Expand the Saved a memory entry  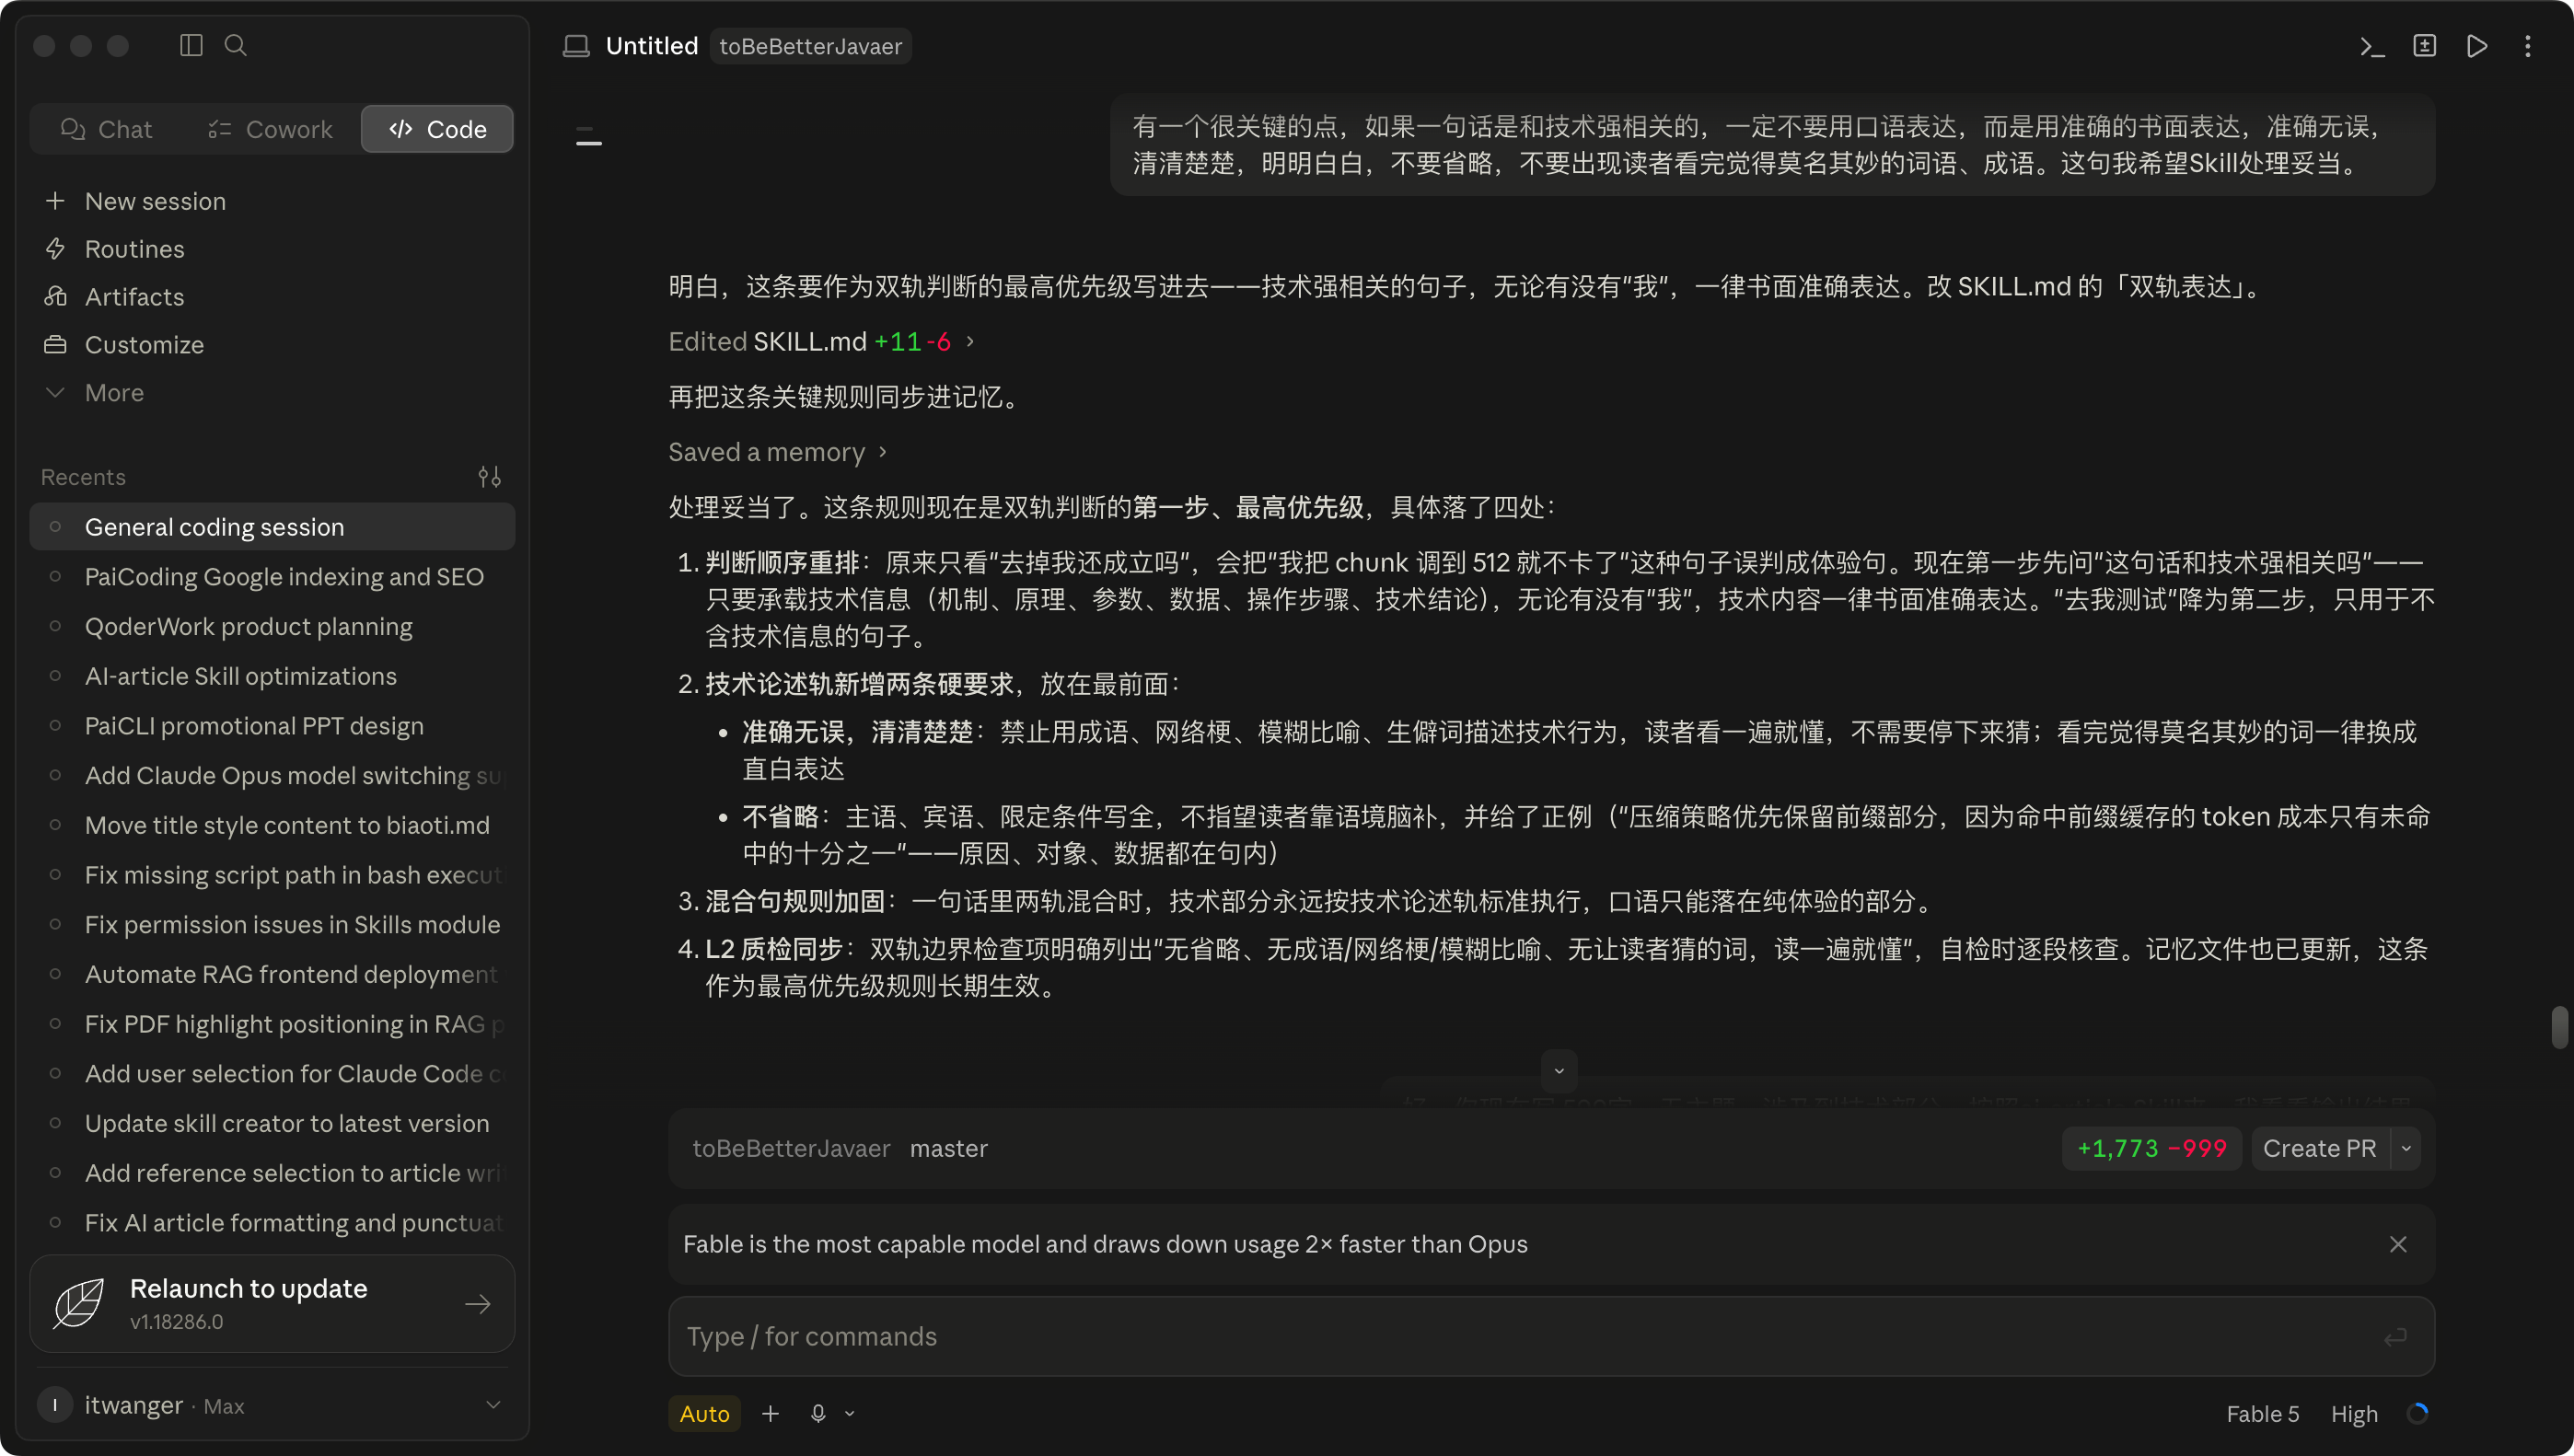[778, 452]
